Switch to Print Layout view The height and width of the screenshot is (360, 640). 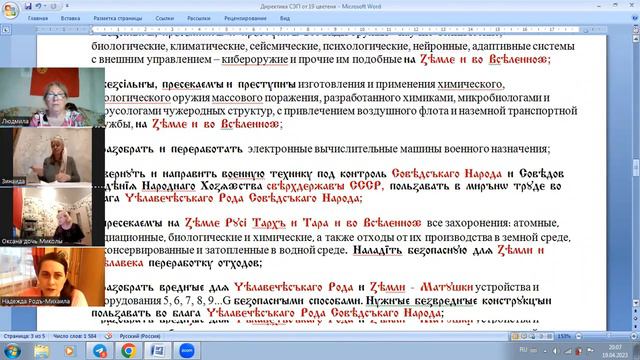tap(516, 336)
